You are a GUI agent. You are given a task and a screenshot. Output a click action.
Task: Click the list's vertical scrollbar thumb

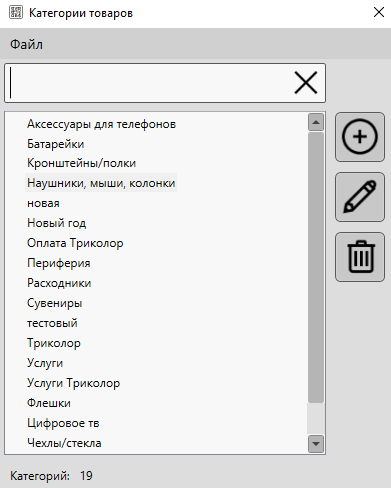(316, 268)
